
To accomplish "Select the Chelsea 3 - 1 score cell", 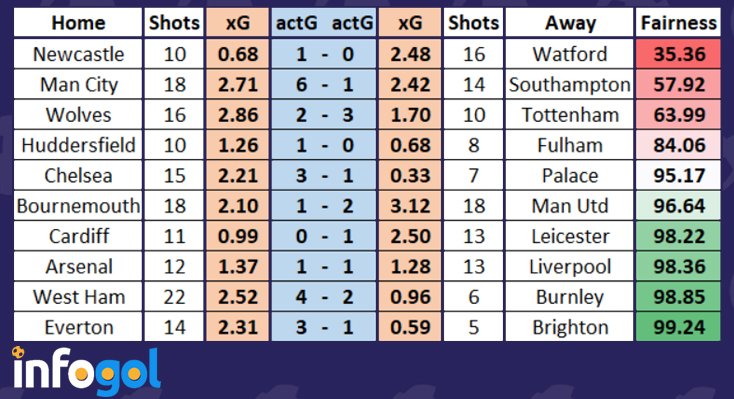I will [324, 176].
